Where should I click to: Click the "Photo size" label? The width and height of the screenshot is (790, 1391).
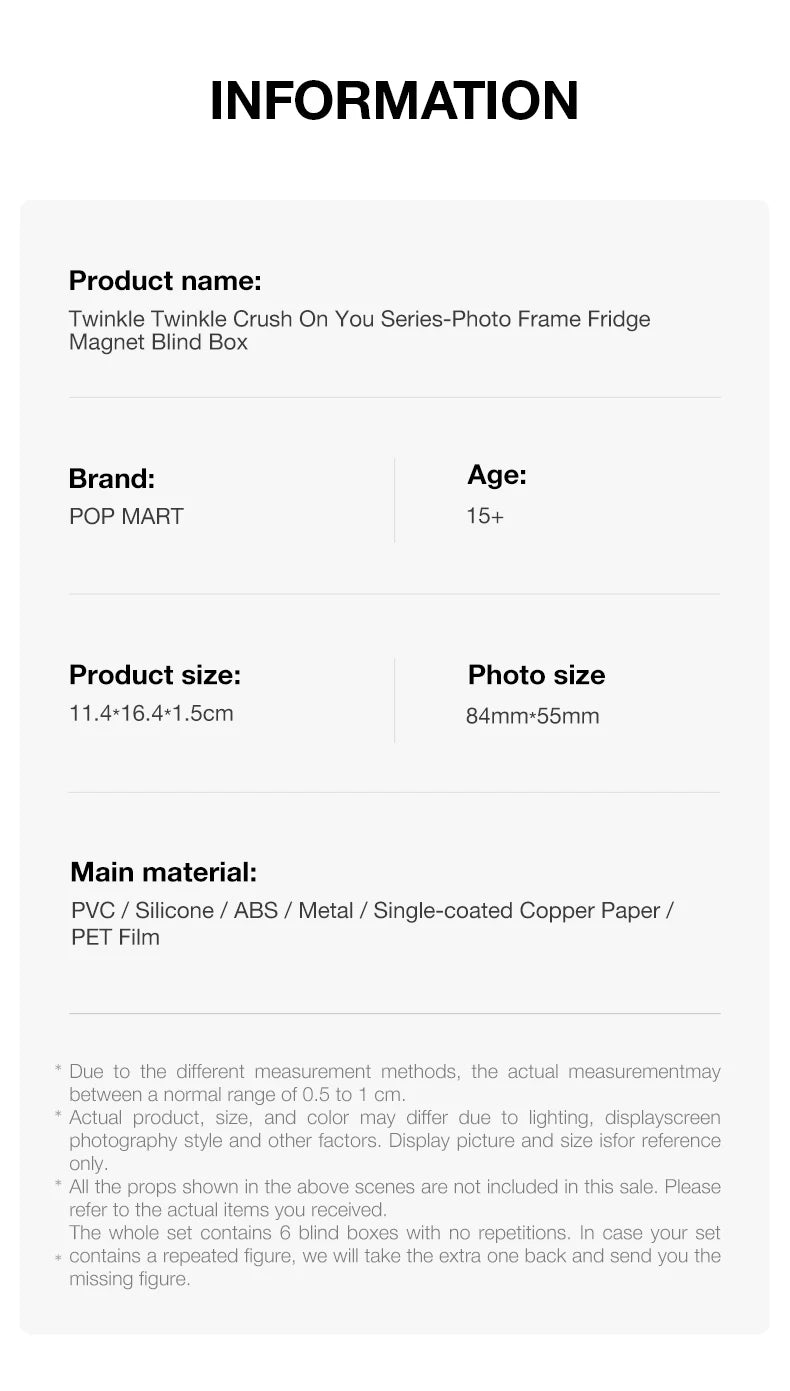pyautogui.click(x=536, y=675)
